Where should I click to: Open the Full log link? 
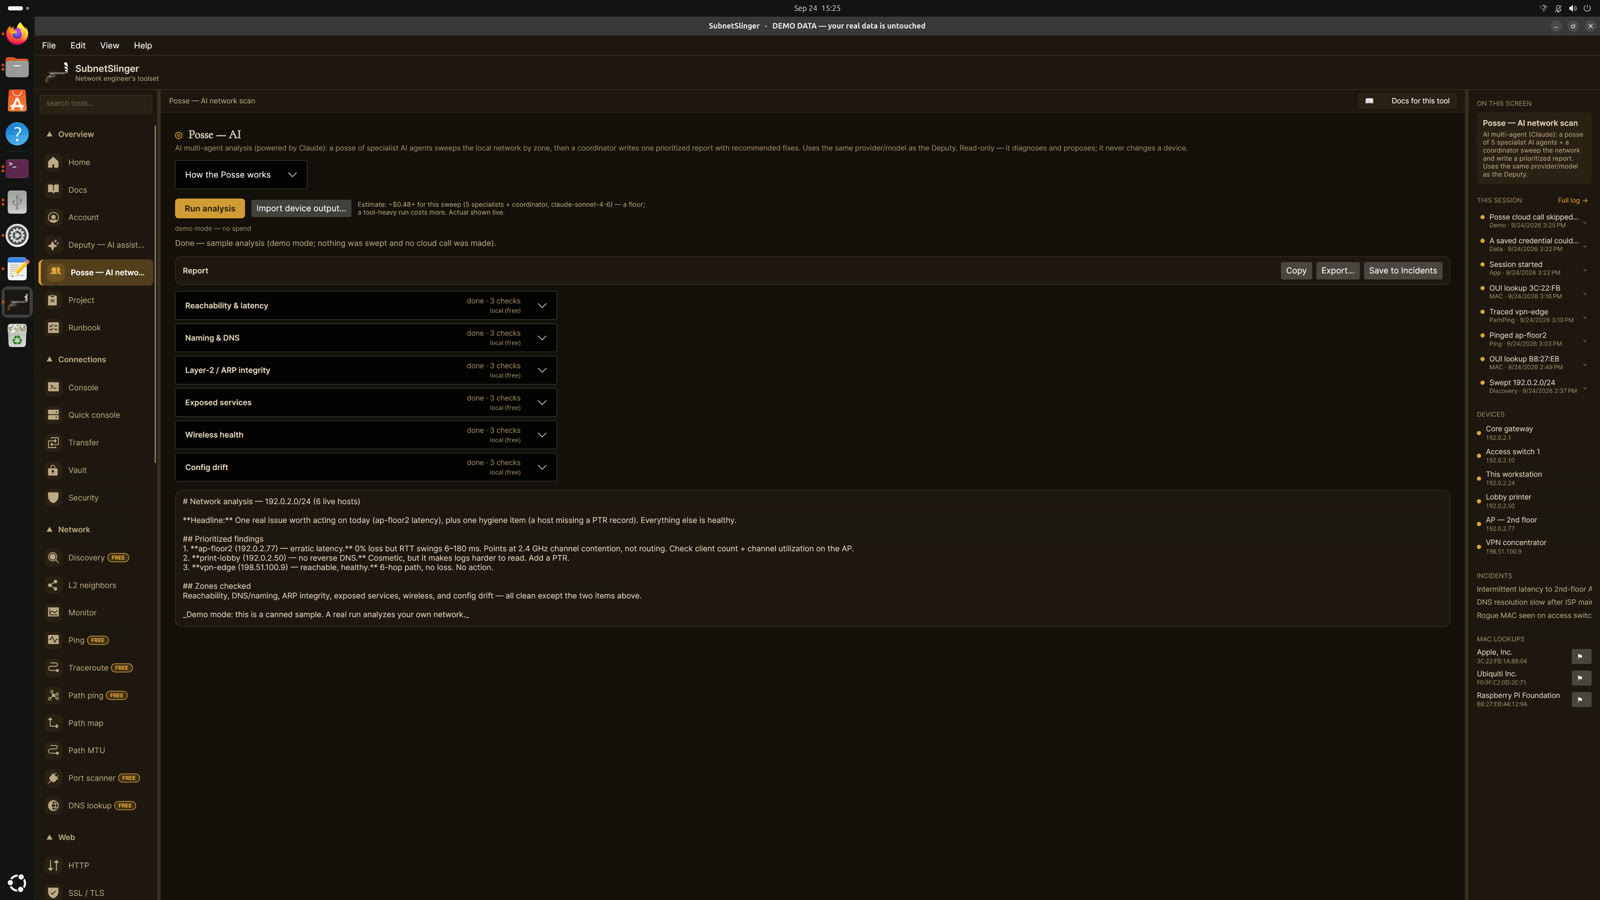(1572, 200)
